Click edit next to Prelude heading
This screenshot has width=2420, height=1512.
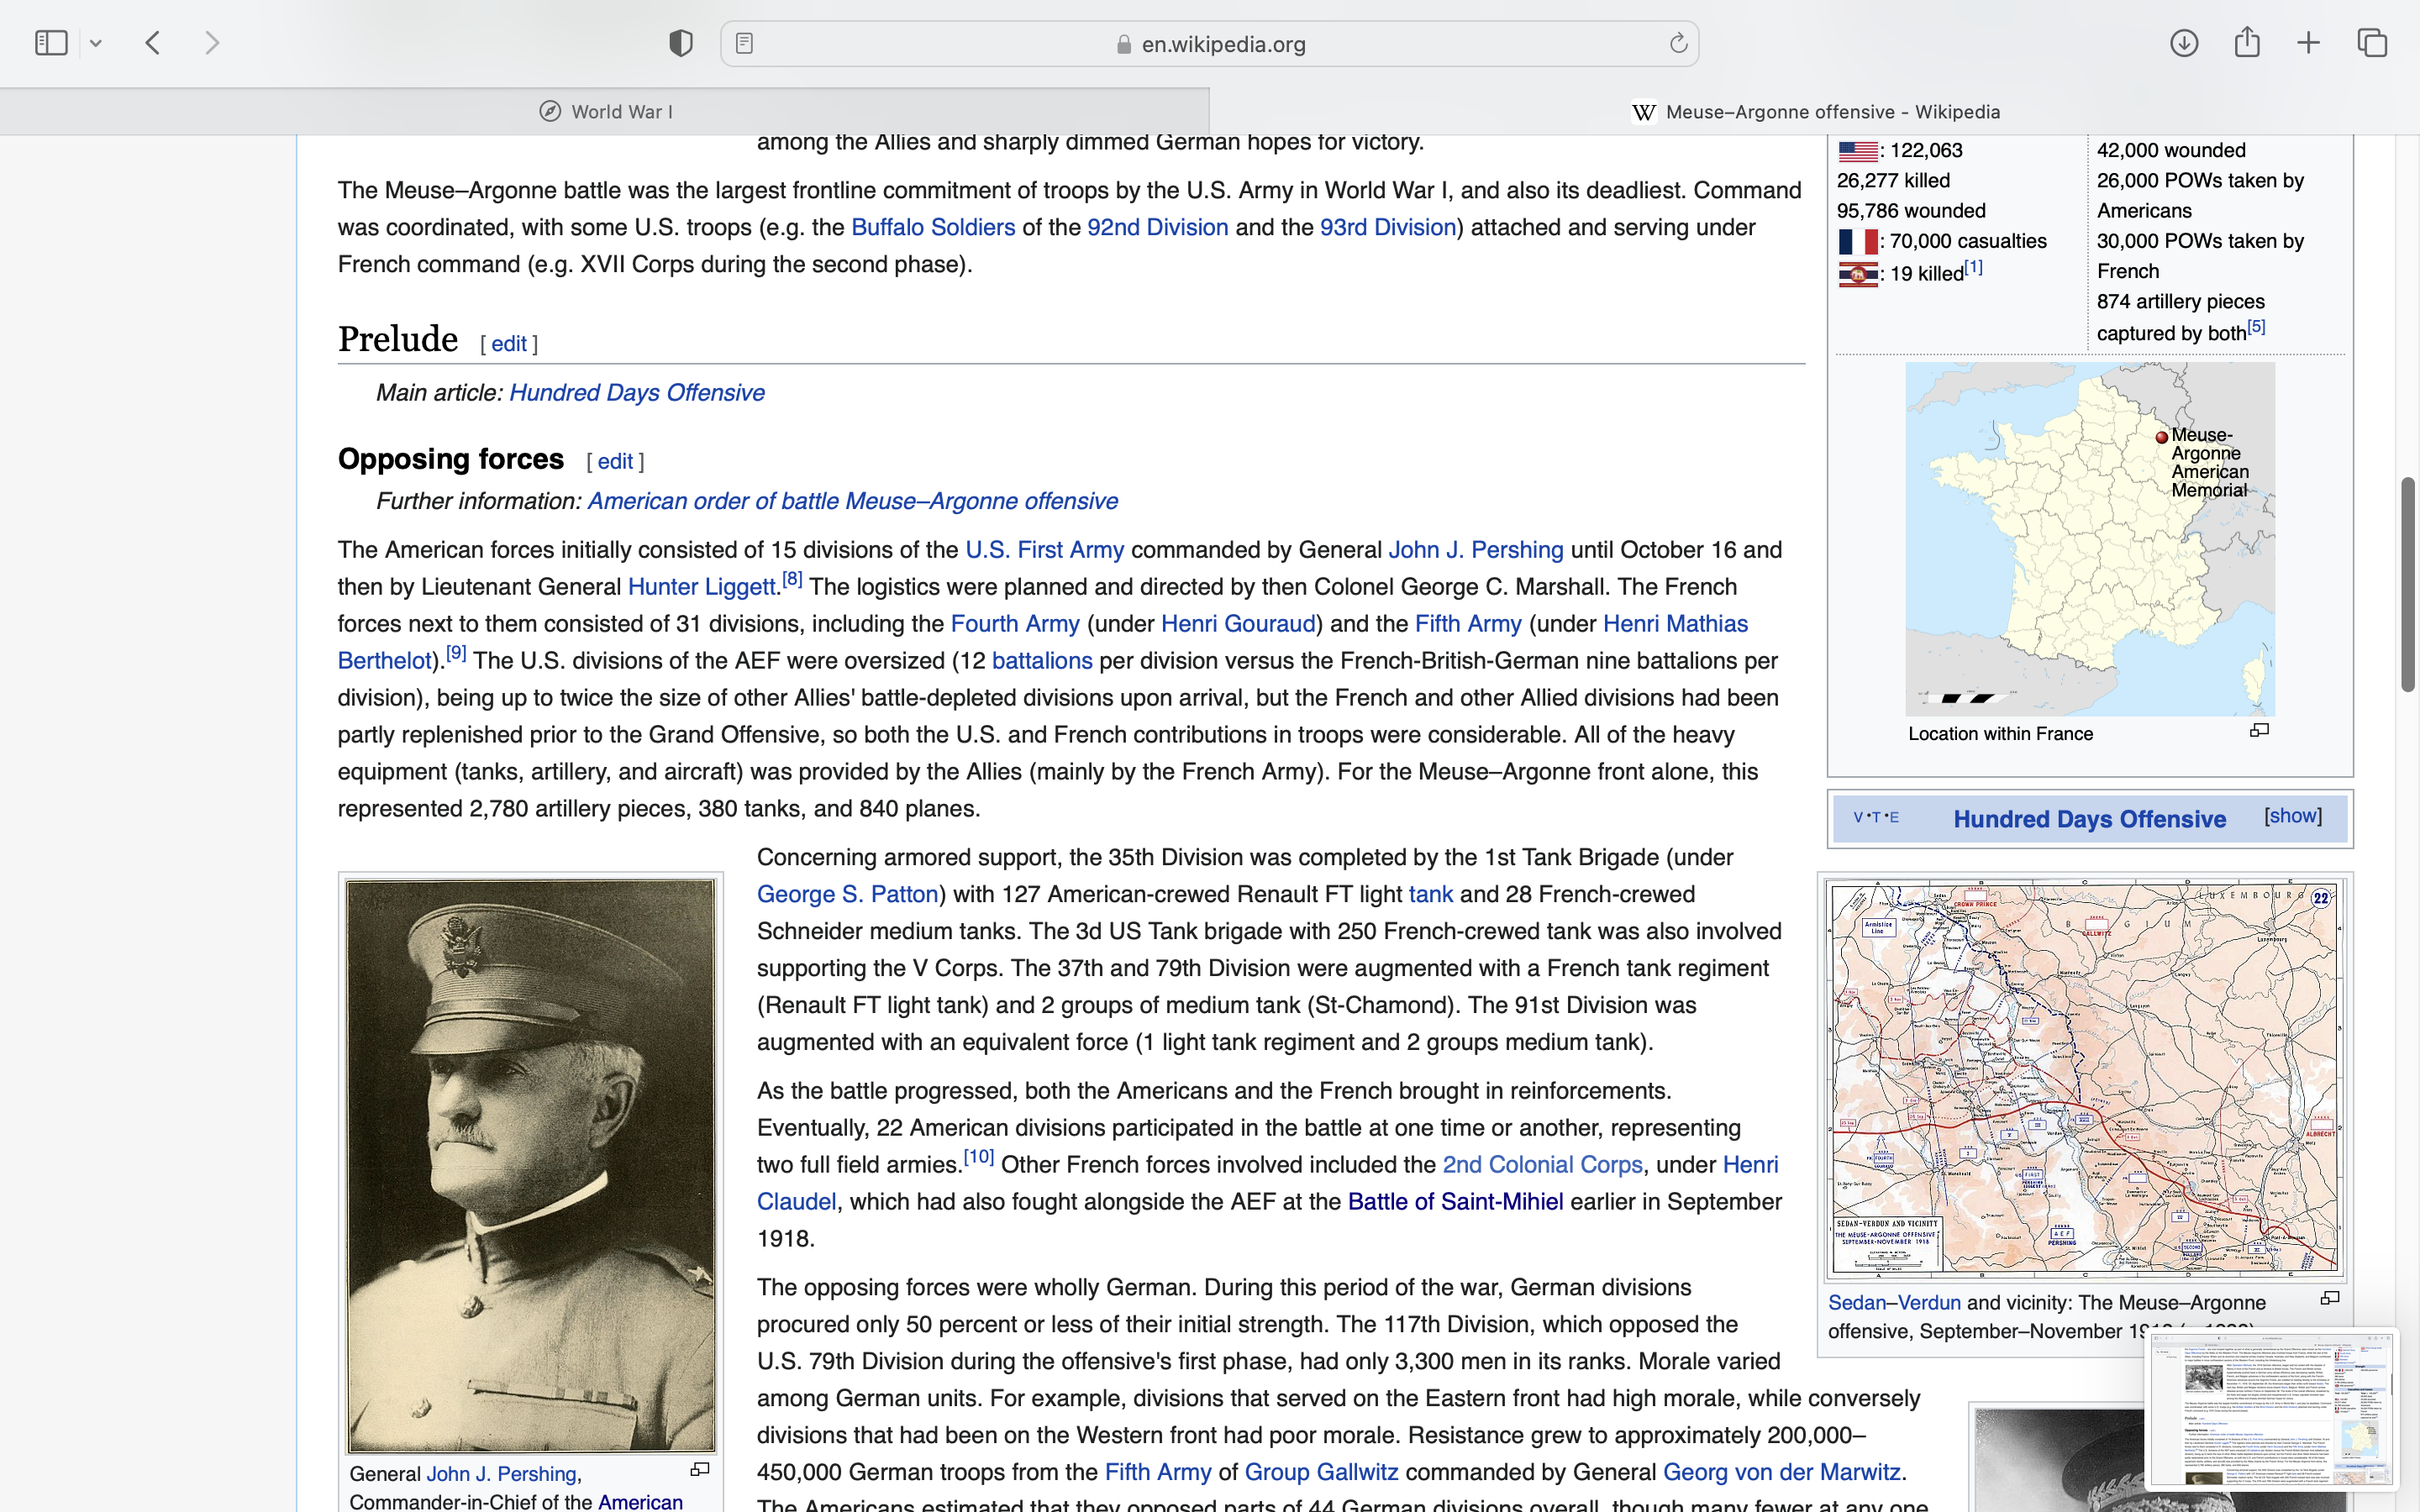(508, 344)
